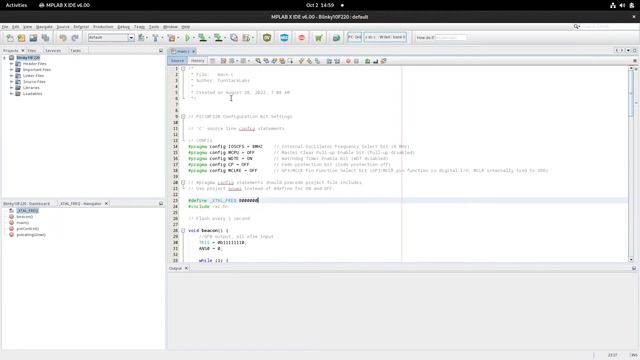Open Activities overview in top bar

click(16, 5)
